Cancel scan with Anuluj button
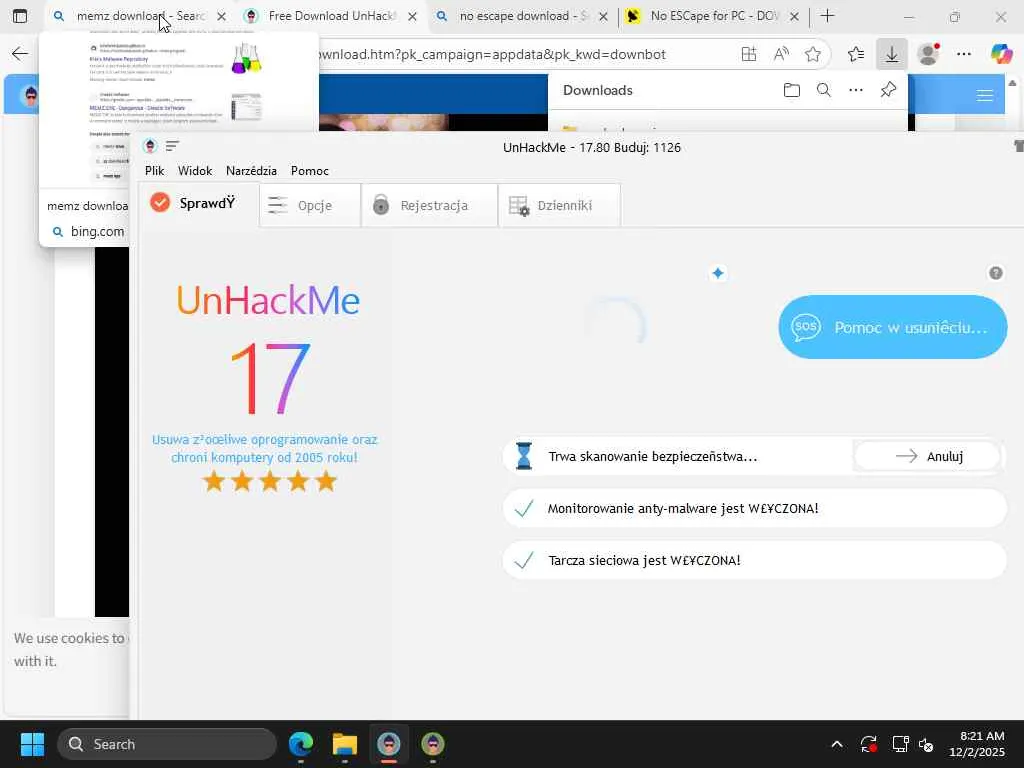Viewport: 1024px width, 768px height. tap(927, 456)
